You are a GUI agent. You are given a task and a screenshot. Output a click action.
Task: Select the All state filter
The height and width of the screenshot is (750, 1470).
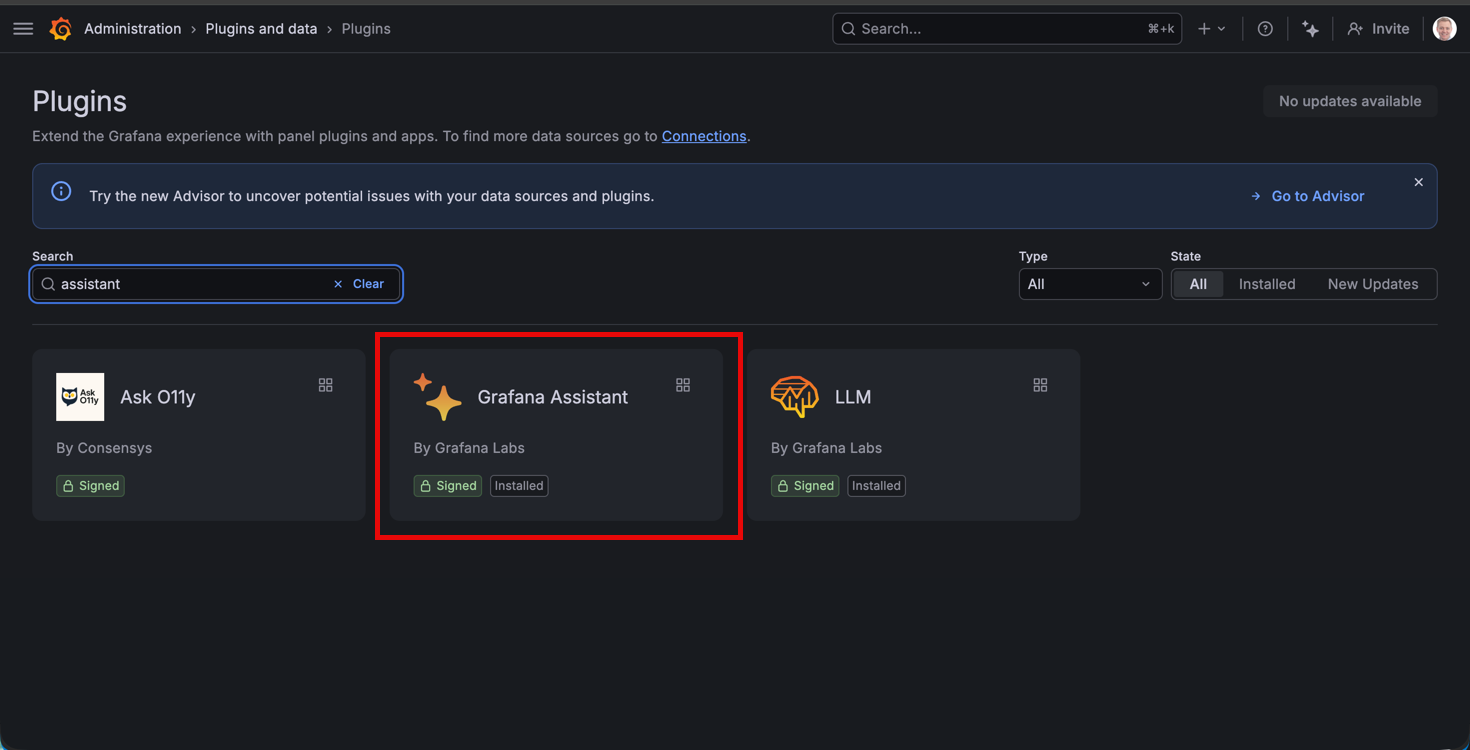click(x=1198, y=284)
